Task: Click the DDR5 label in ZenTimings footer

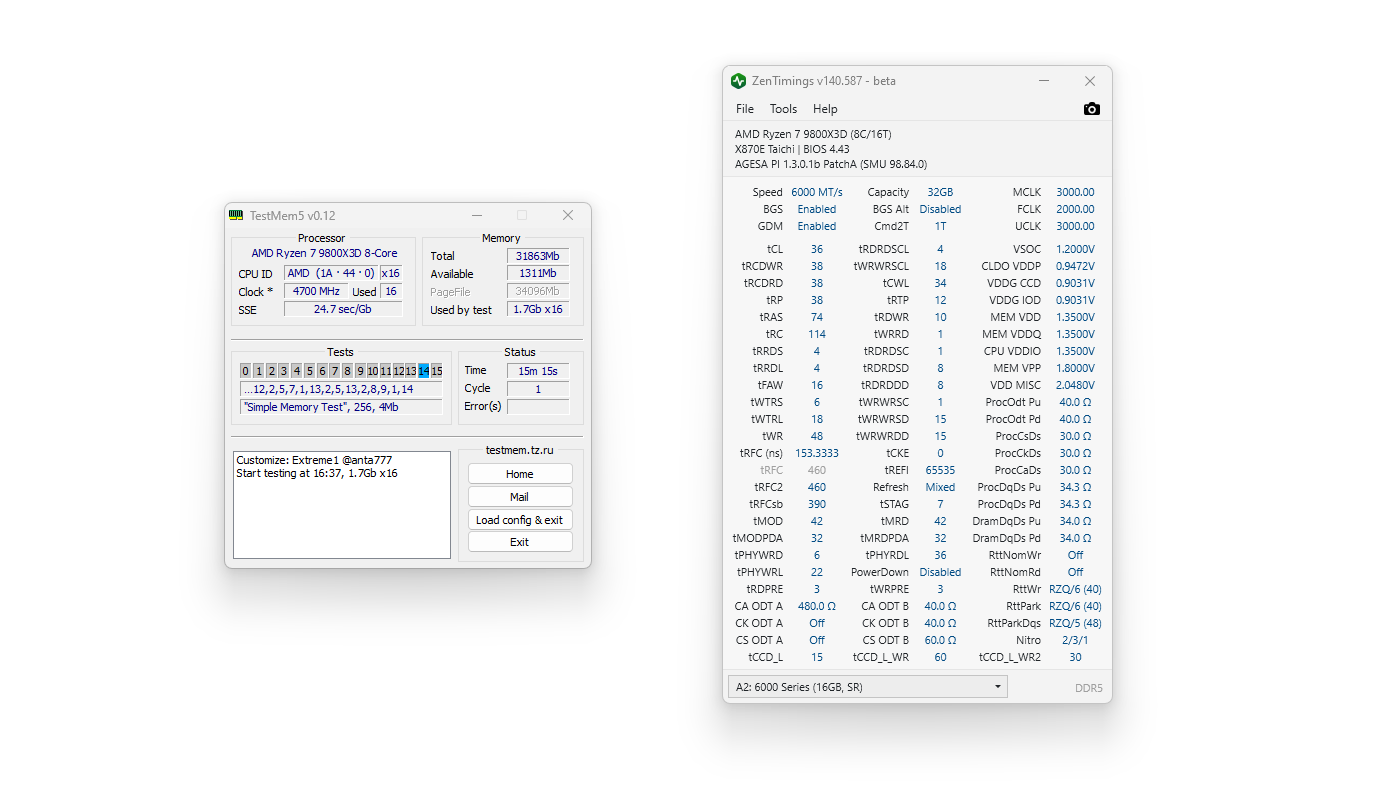Action: [1088, 688]
